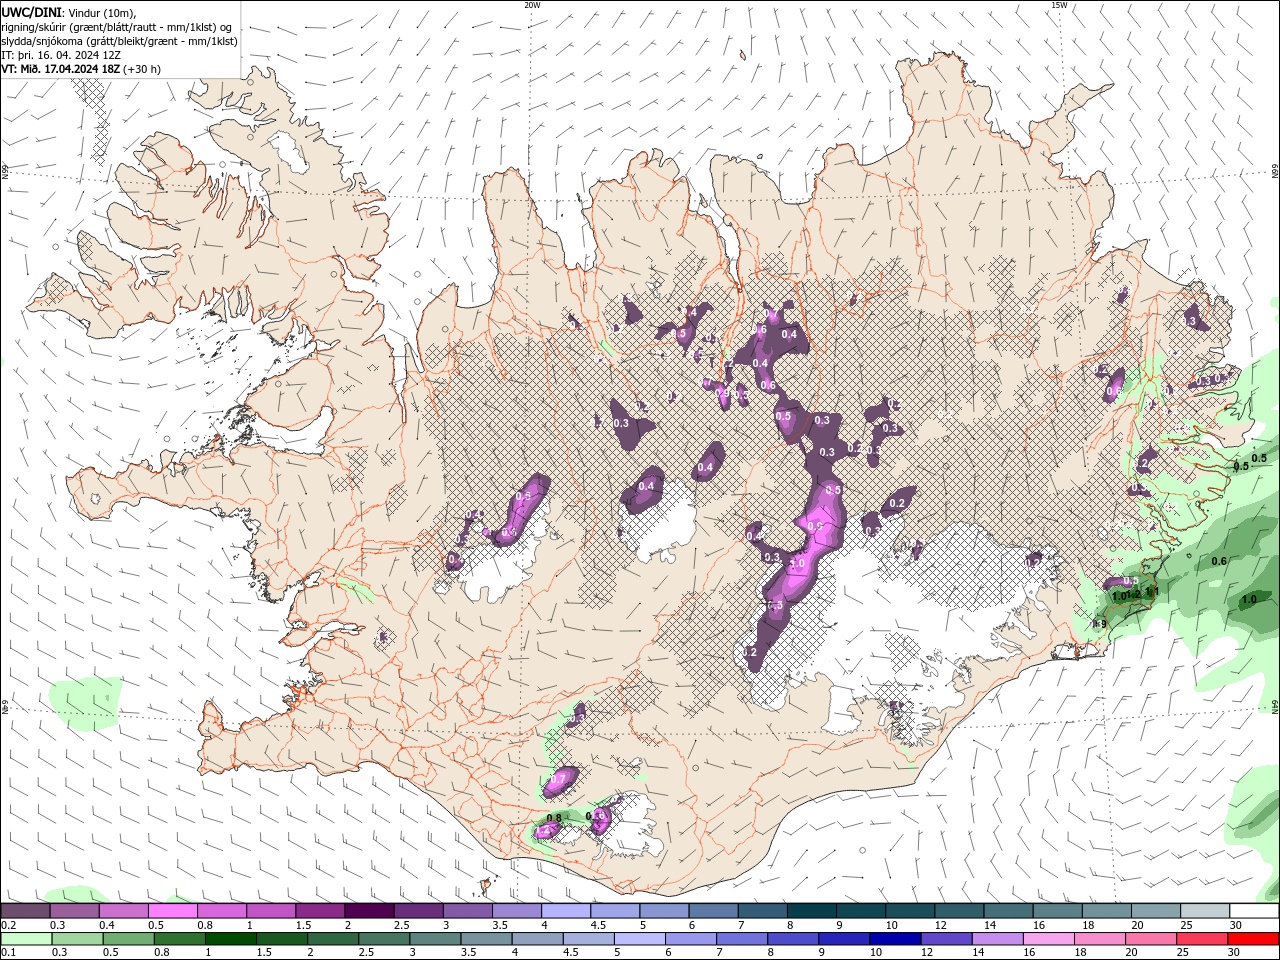1280x960 pixels.
Task: Select the 0.3 green swatch, lower legend row
Action: (77, 939)
